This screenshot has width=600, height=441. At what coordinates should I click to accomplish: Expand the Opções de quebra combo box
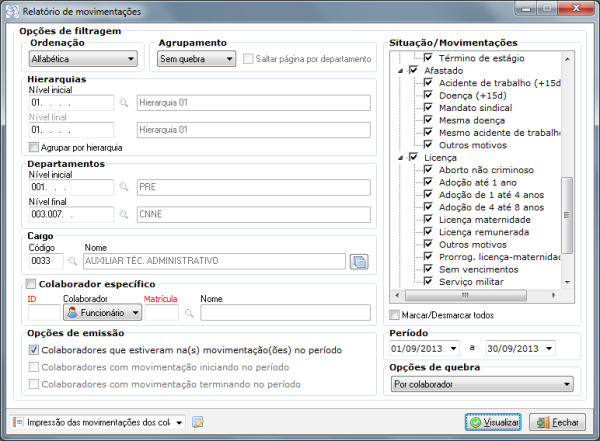point(481,383)
